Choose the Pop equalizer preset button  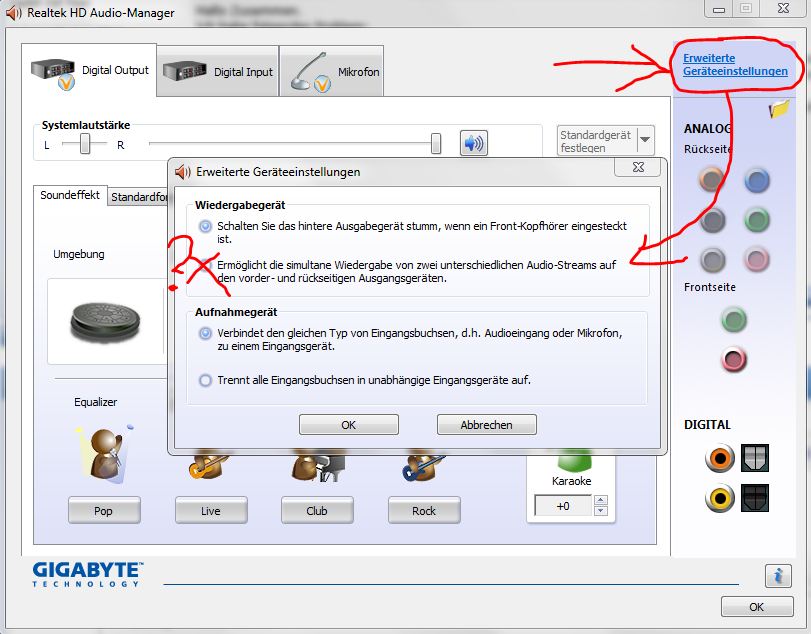(x=104, y=510)
